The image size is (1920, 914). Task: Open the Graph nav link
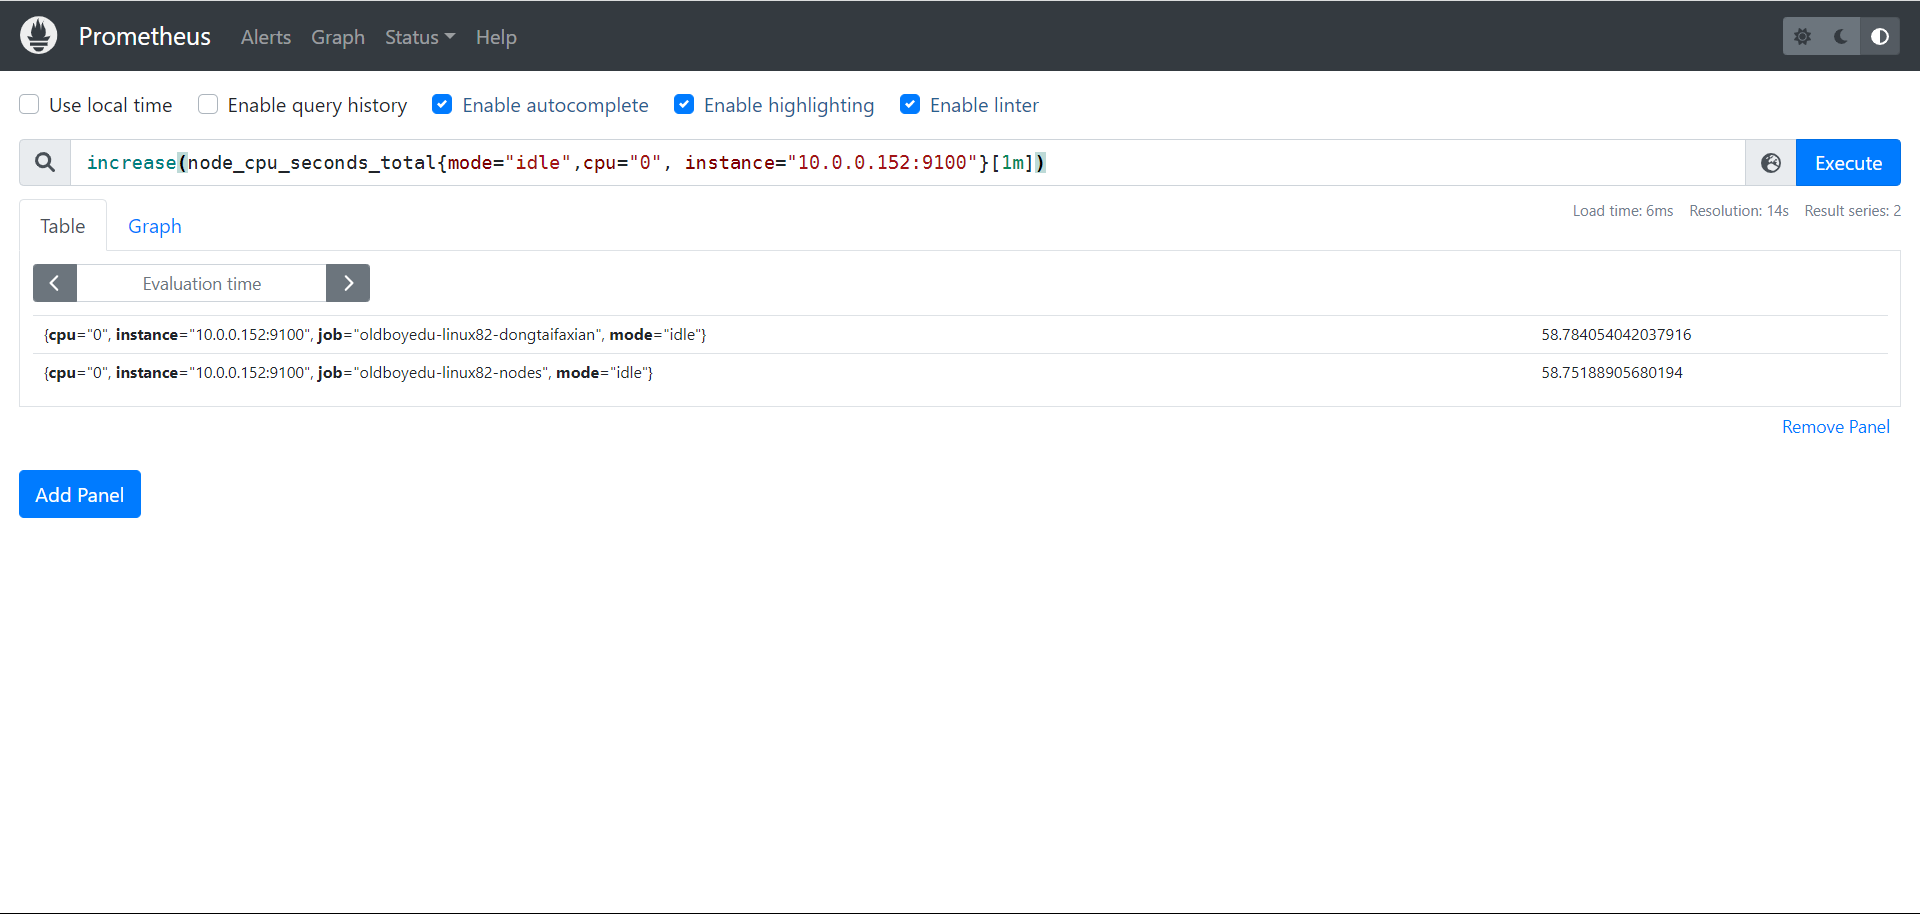coord(338,37)
